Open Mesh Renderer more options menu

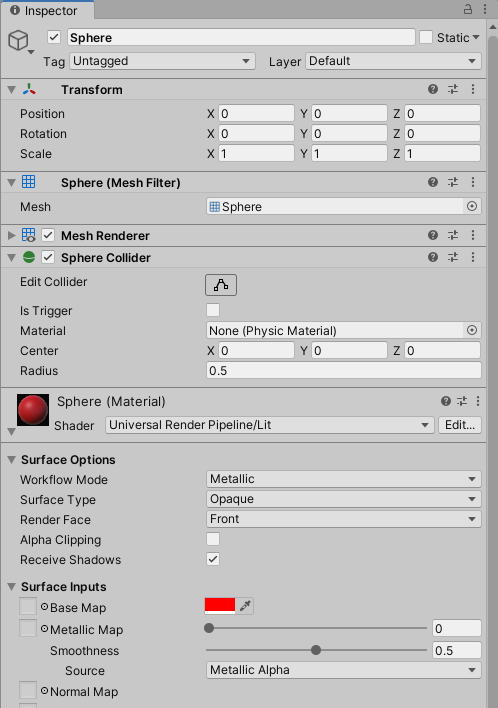(473, 235)
